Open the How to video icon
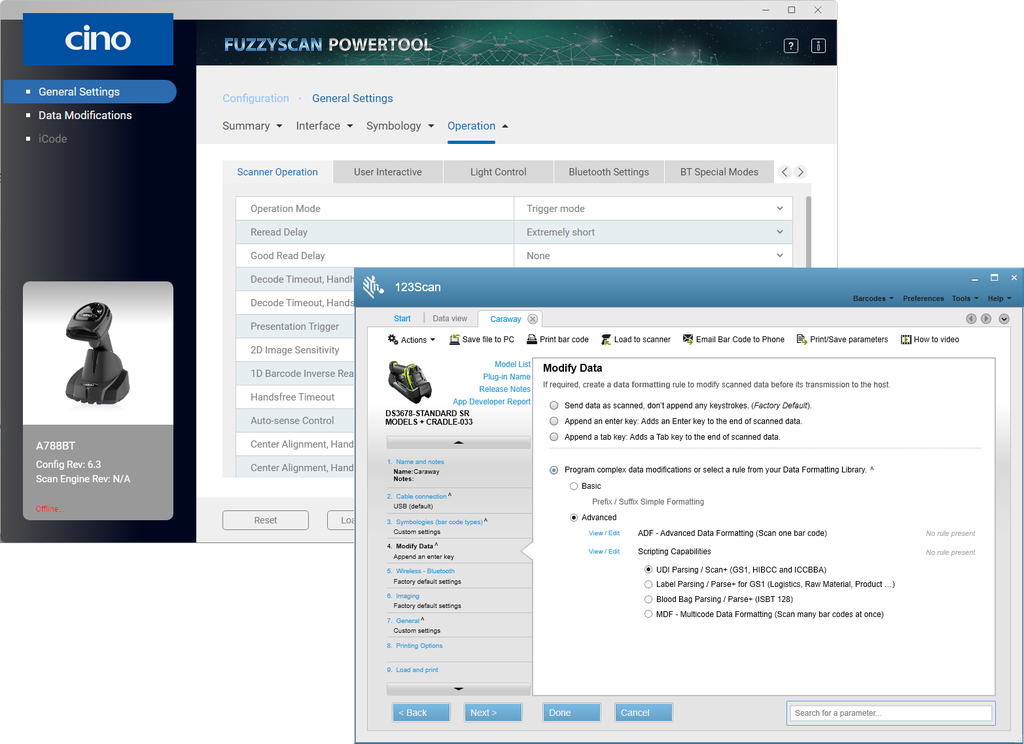Image resolution: width=1024 pixels, height=744 pixels. tap(906, 340)
